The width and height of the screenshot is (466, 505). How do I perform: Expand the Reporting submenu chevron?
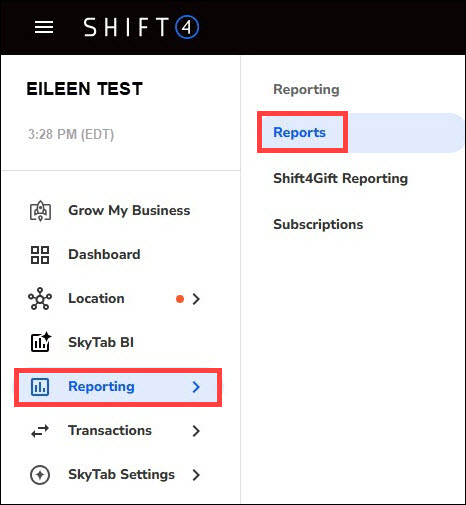(x=196, y=387)
